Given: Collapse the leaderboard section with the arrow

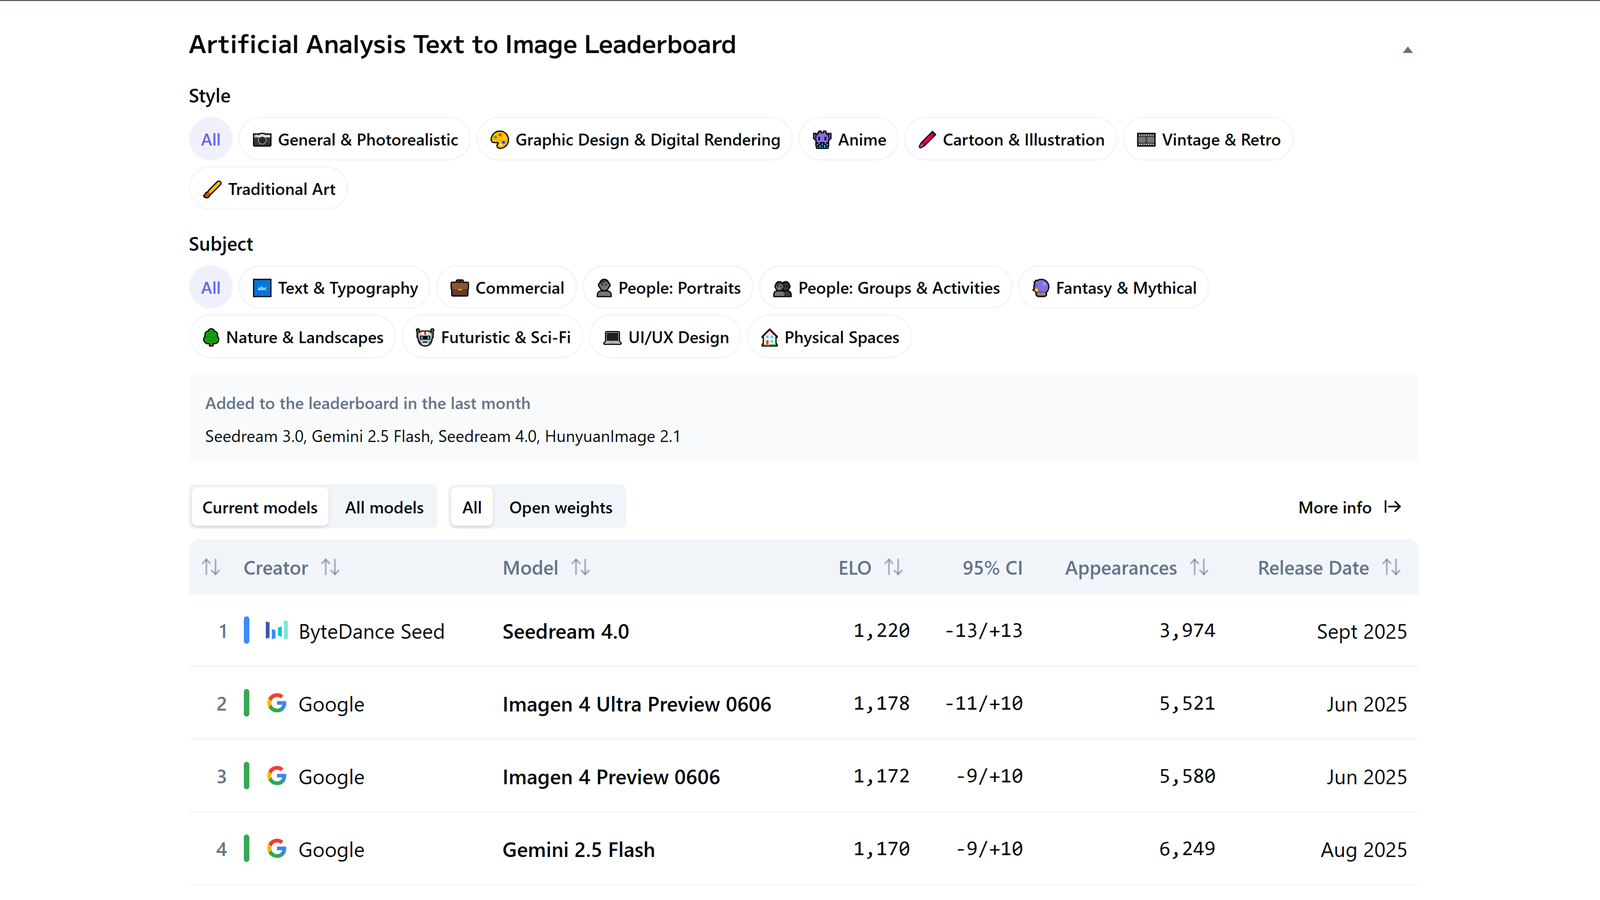Looking at the screenshot, I should tap(1407, 50).
